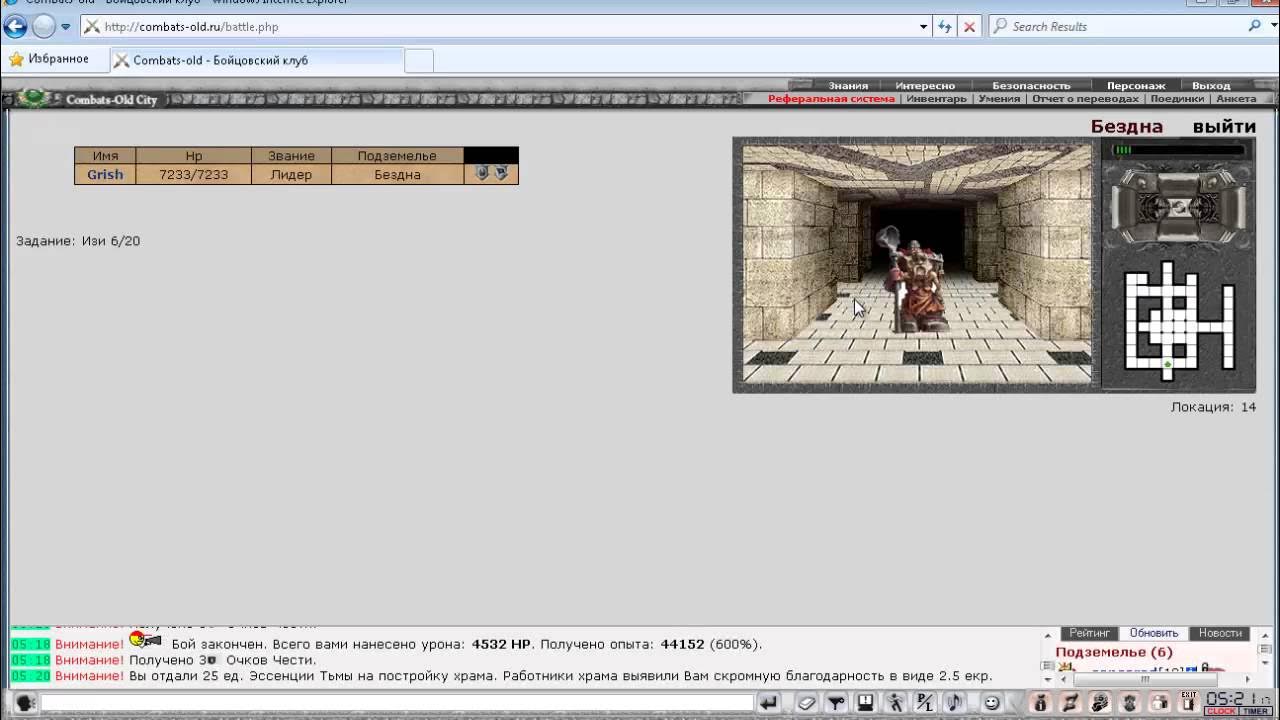Screen dimensions: 1280x720
Task: Click the browser forward button
Action: (44, 27)
